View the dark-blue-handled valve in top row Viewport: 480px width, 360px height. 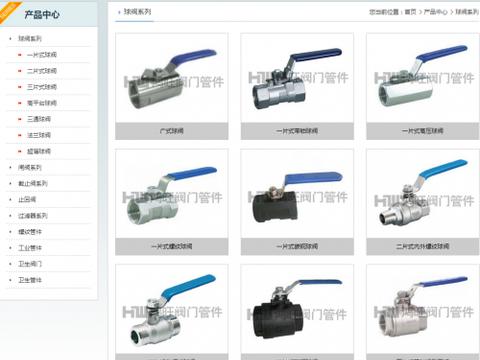[x=297, y=78]
